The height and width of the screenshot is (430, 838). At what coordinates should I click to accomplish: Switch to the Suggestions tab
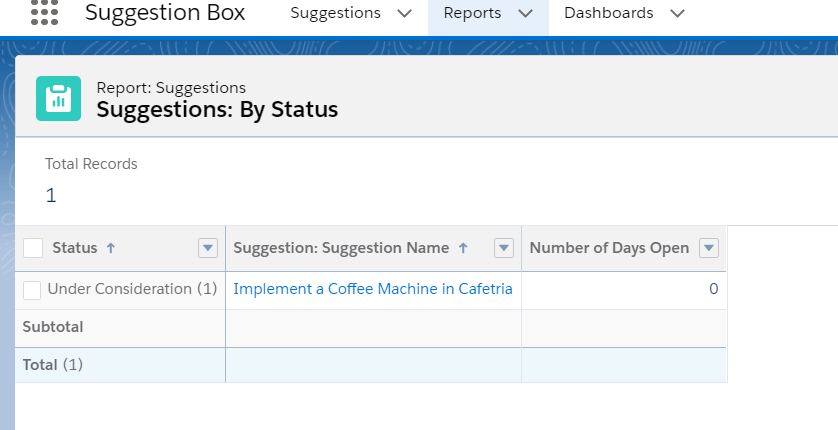(336, 13)
